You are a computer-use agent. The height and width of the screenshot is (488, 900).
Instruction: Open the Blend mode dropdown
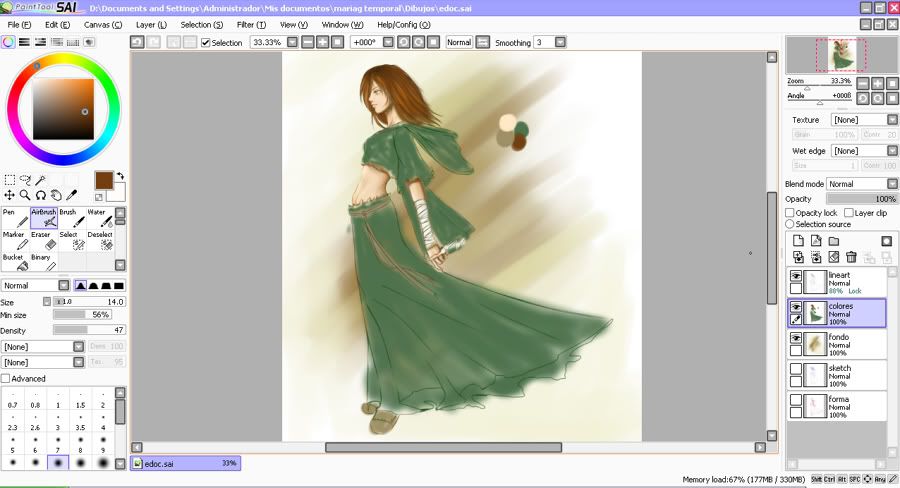click(x=893, y=184)
